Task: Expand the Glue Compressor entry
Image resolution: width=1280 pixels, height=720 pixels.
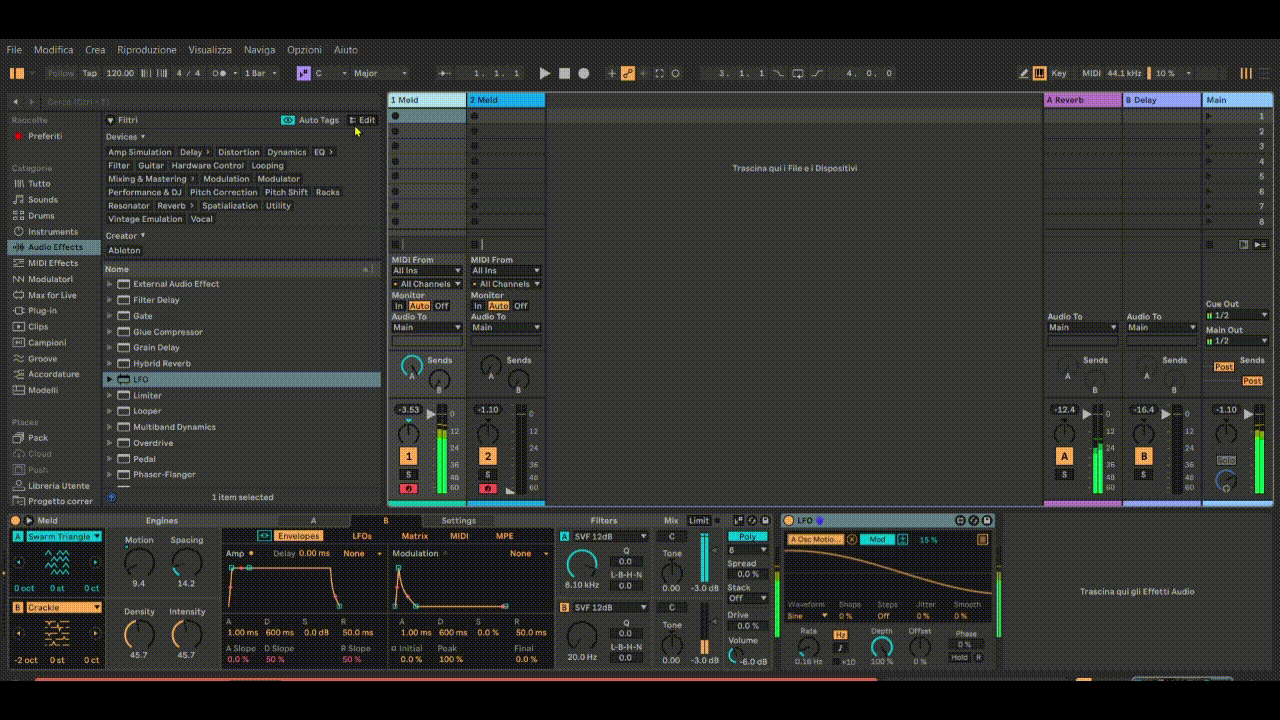Action: pyautogui.click(x=110, y=332)
